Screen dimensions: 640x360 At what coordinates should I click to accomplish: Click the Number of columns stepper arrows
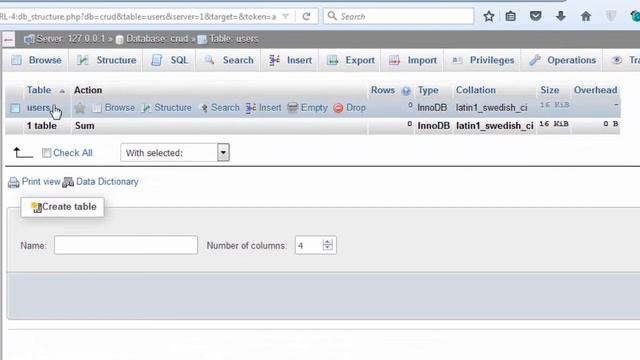[327, 245]
